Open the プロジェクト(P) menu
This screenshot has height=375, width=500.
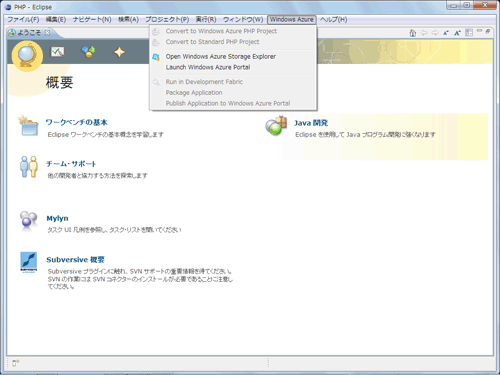167,20
